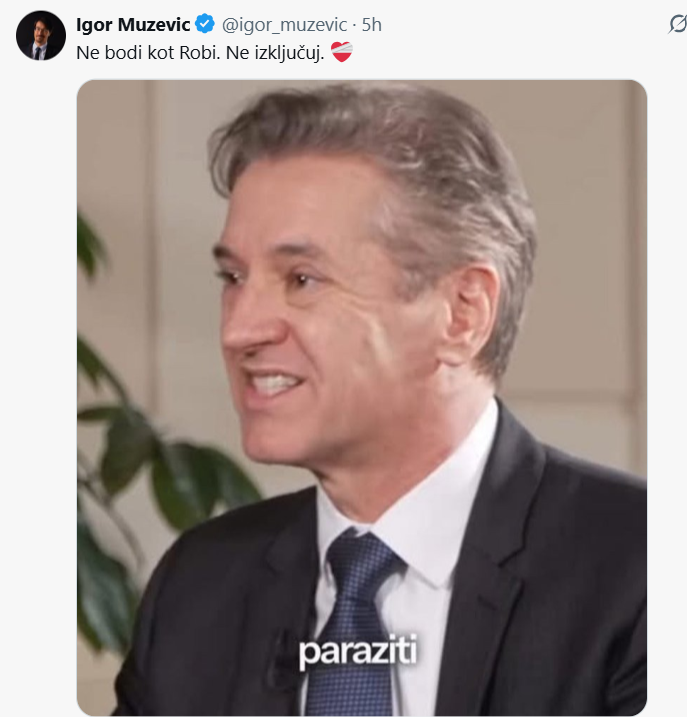Click the tweet text 'Ne bodi kot Robi'
The width and height of the screenshot is (687, 717).
pyautogui.click(x=148, y=53)
